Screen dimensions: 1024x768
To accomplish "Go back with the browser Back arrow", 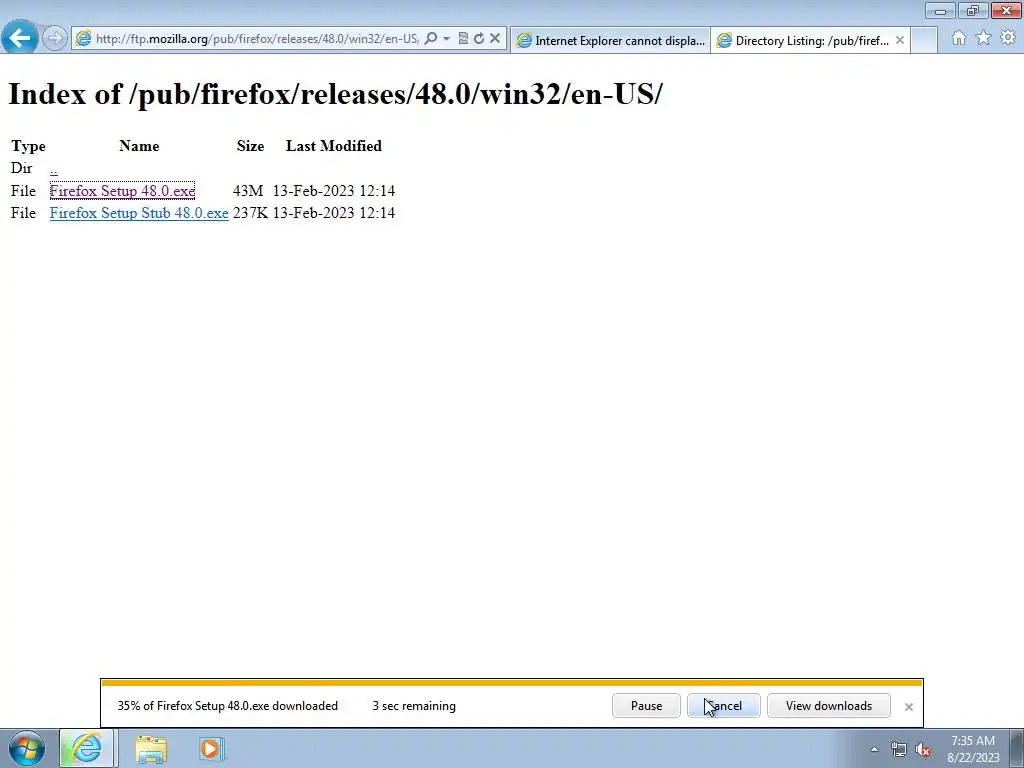I will tap(20, 37).
